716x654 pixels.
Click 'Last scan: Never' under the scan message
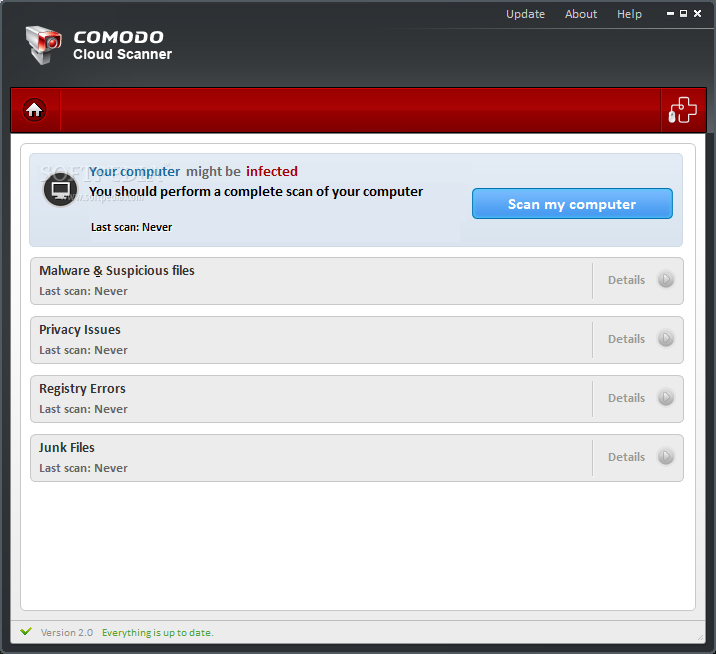132,227
